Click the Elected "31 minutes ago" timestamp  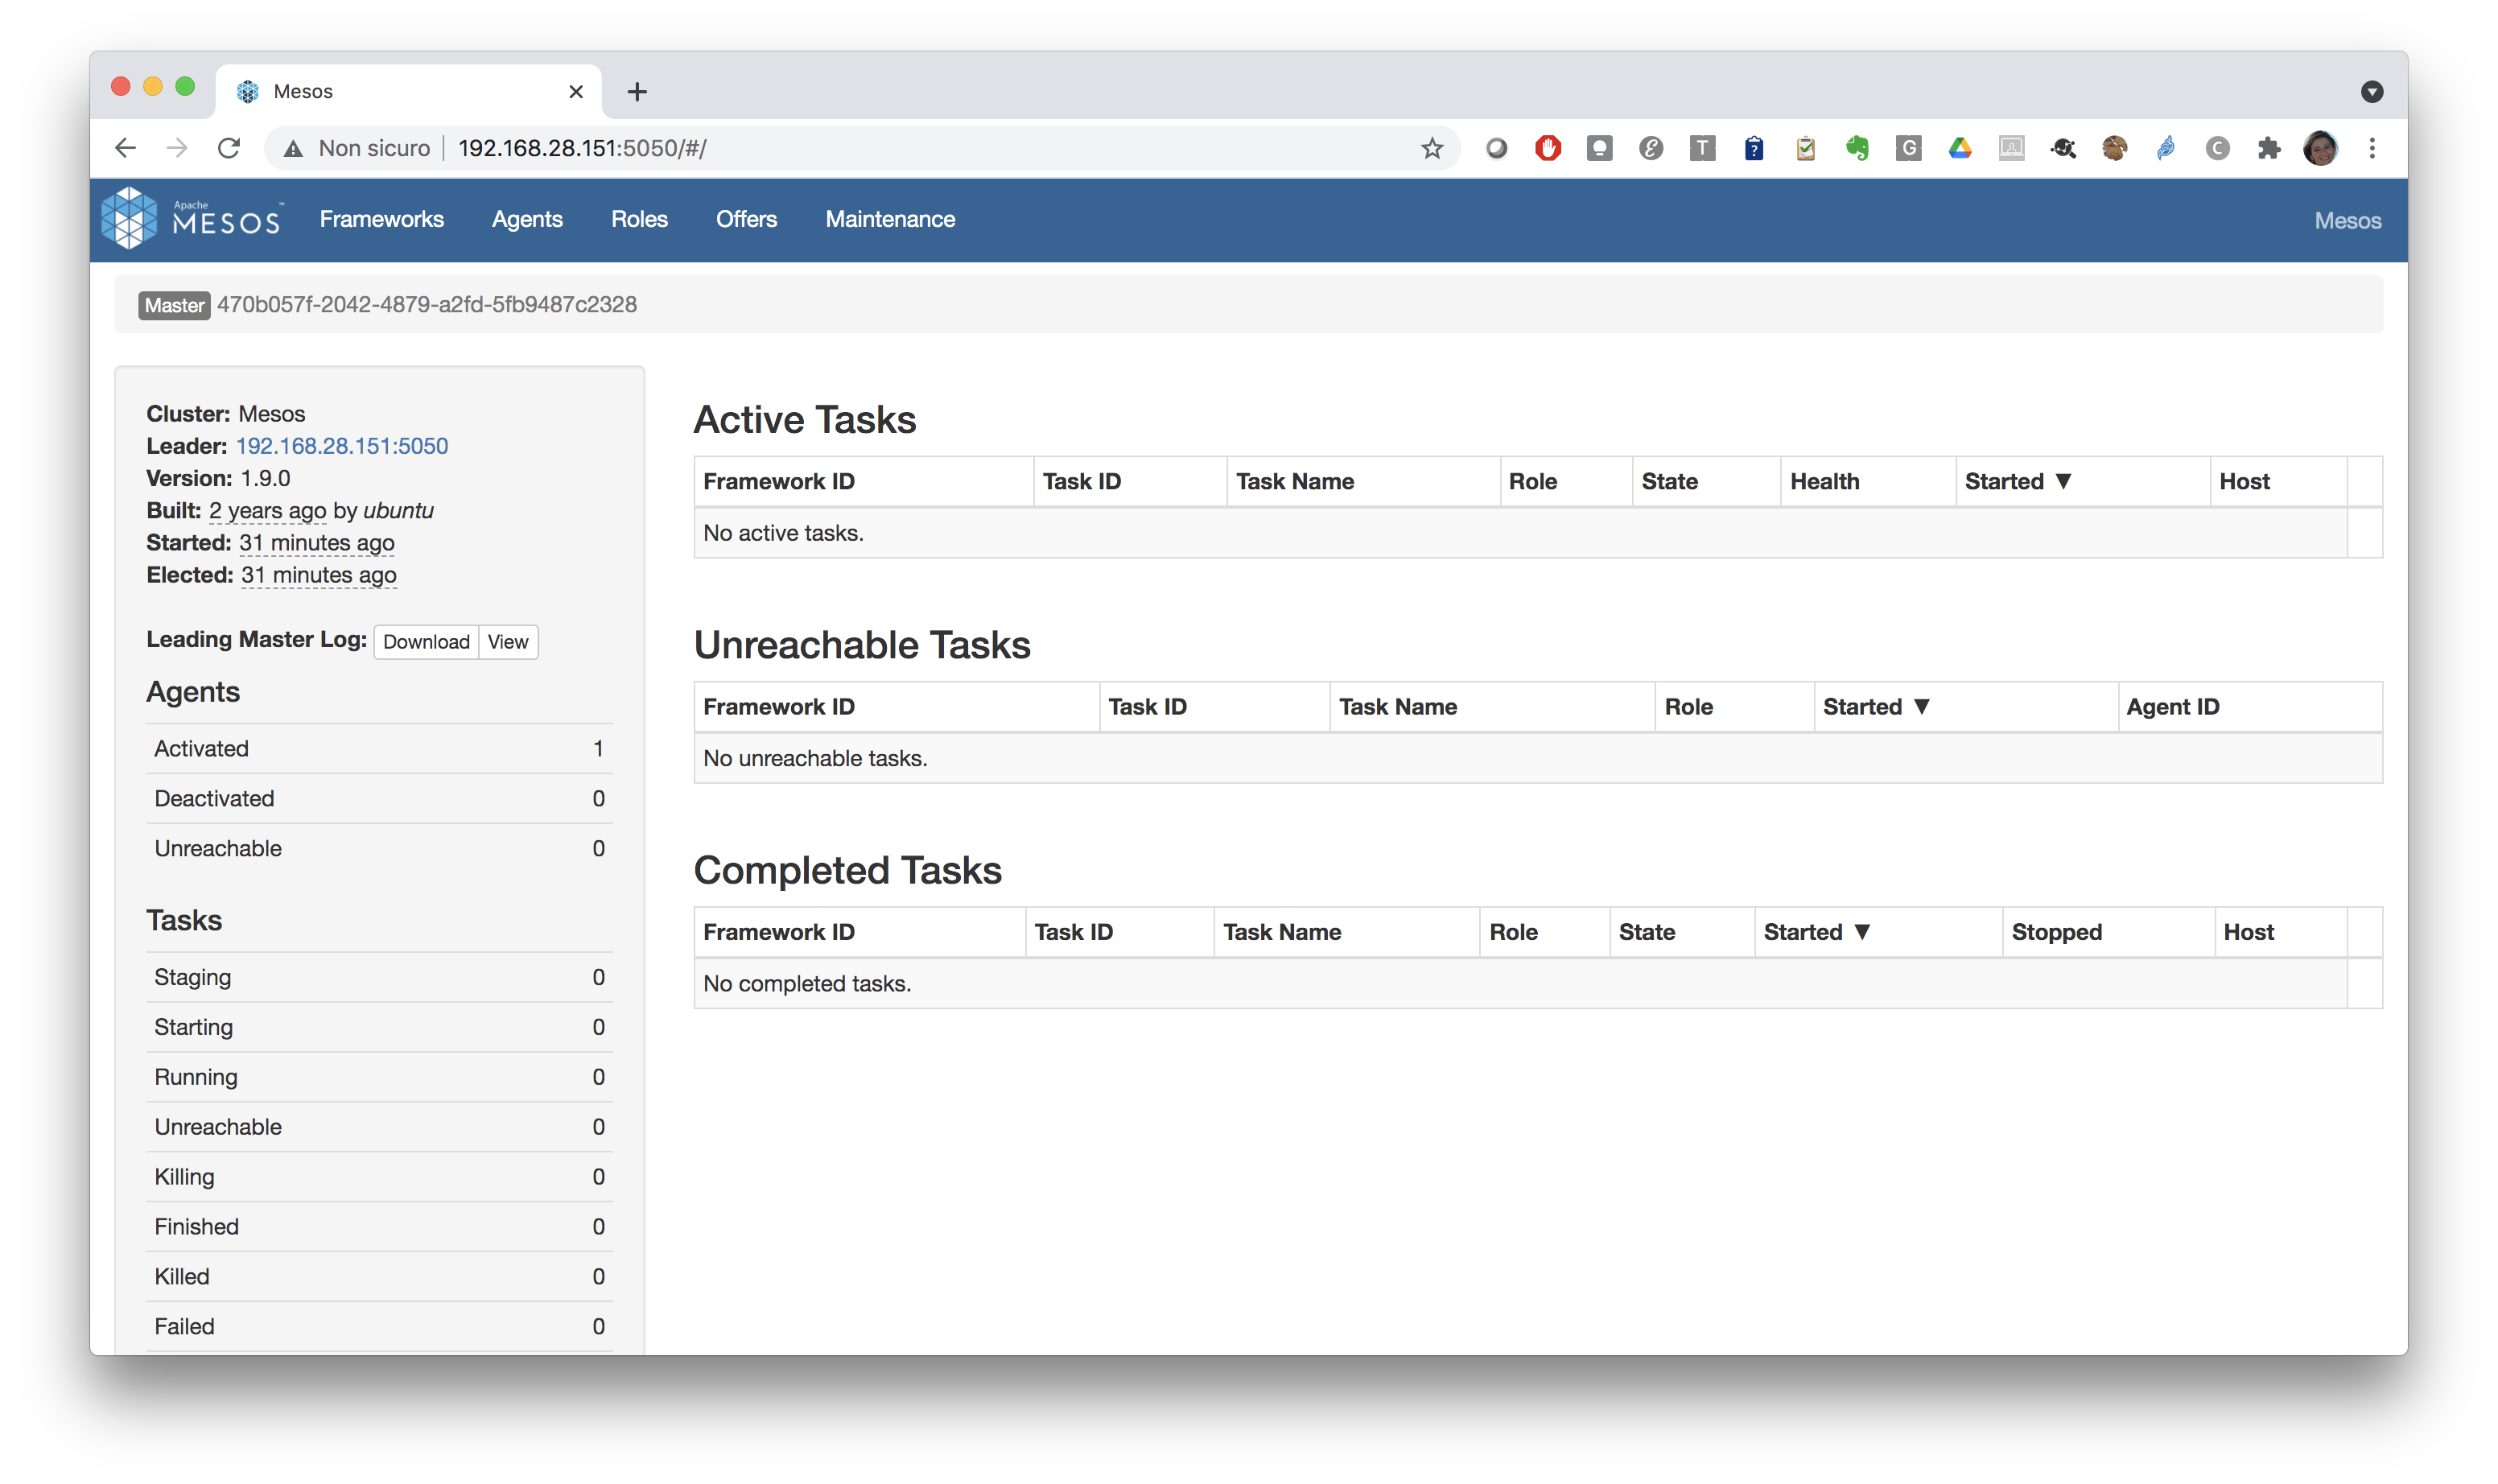point(319,575)
